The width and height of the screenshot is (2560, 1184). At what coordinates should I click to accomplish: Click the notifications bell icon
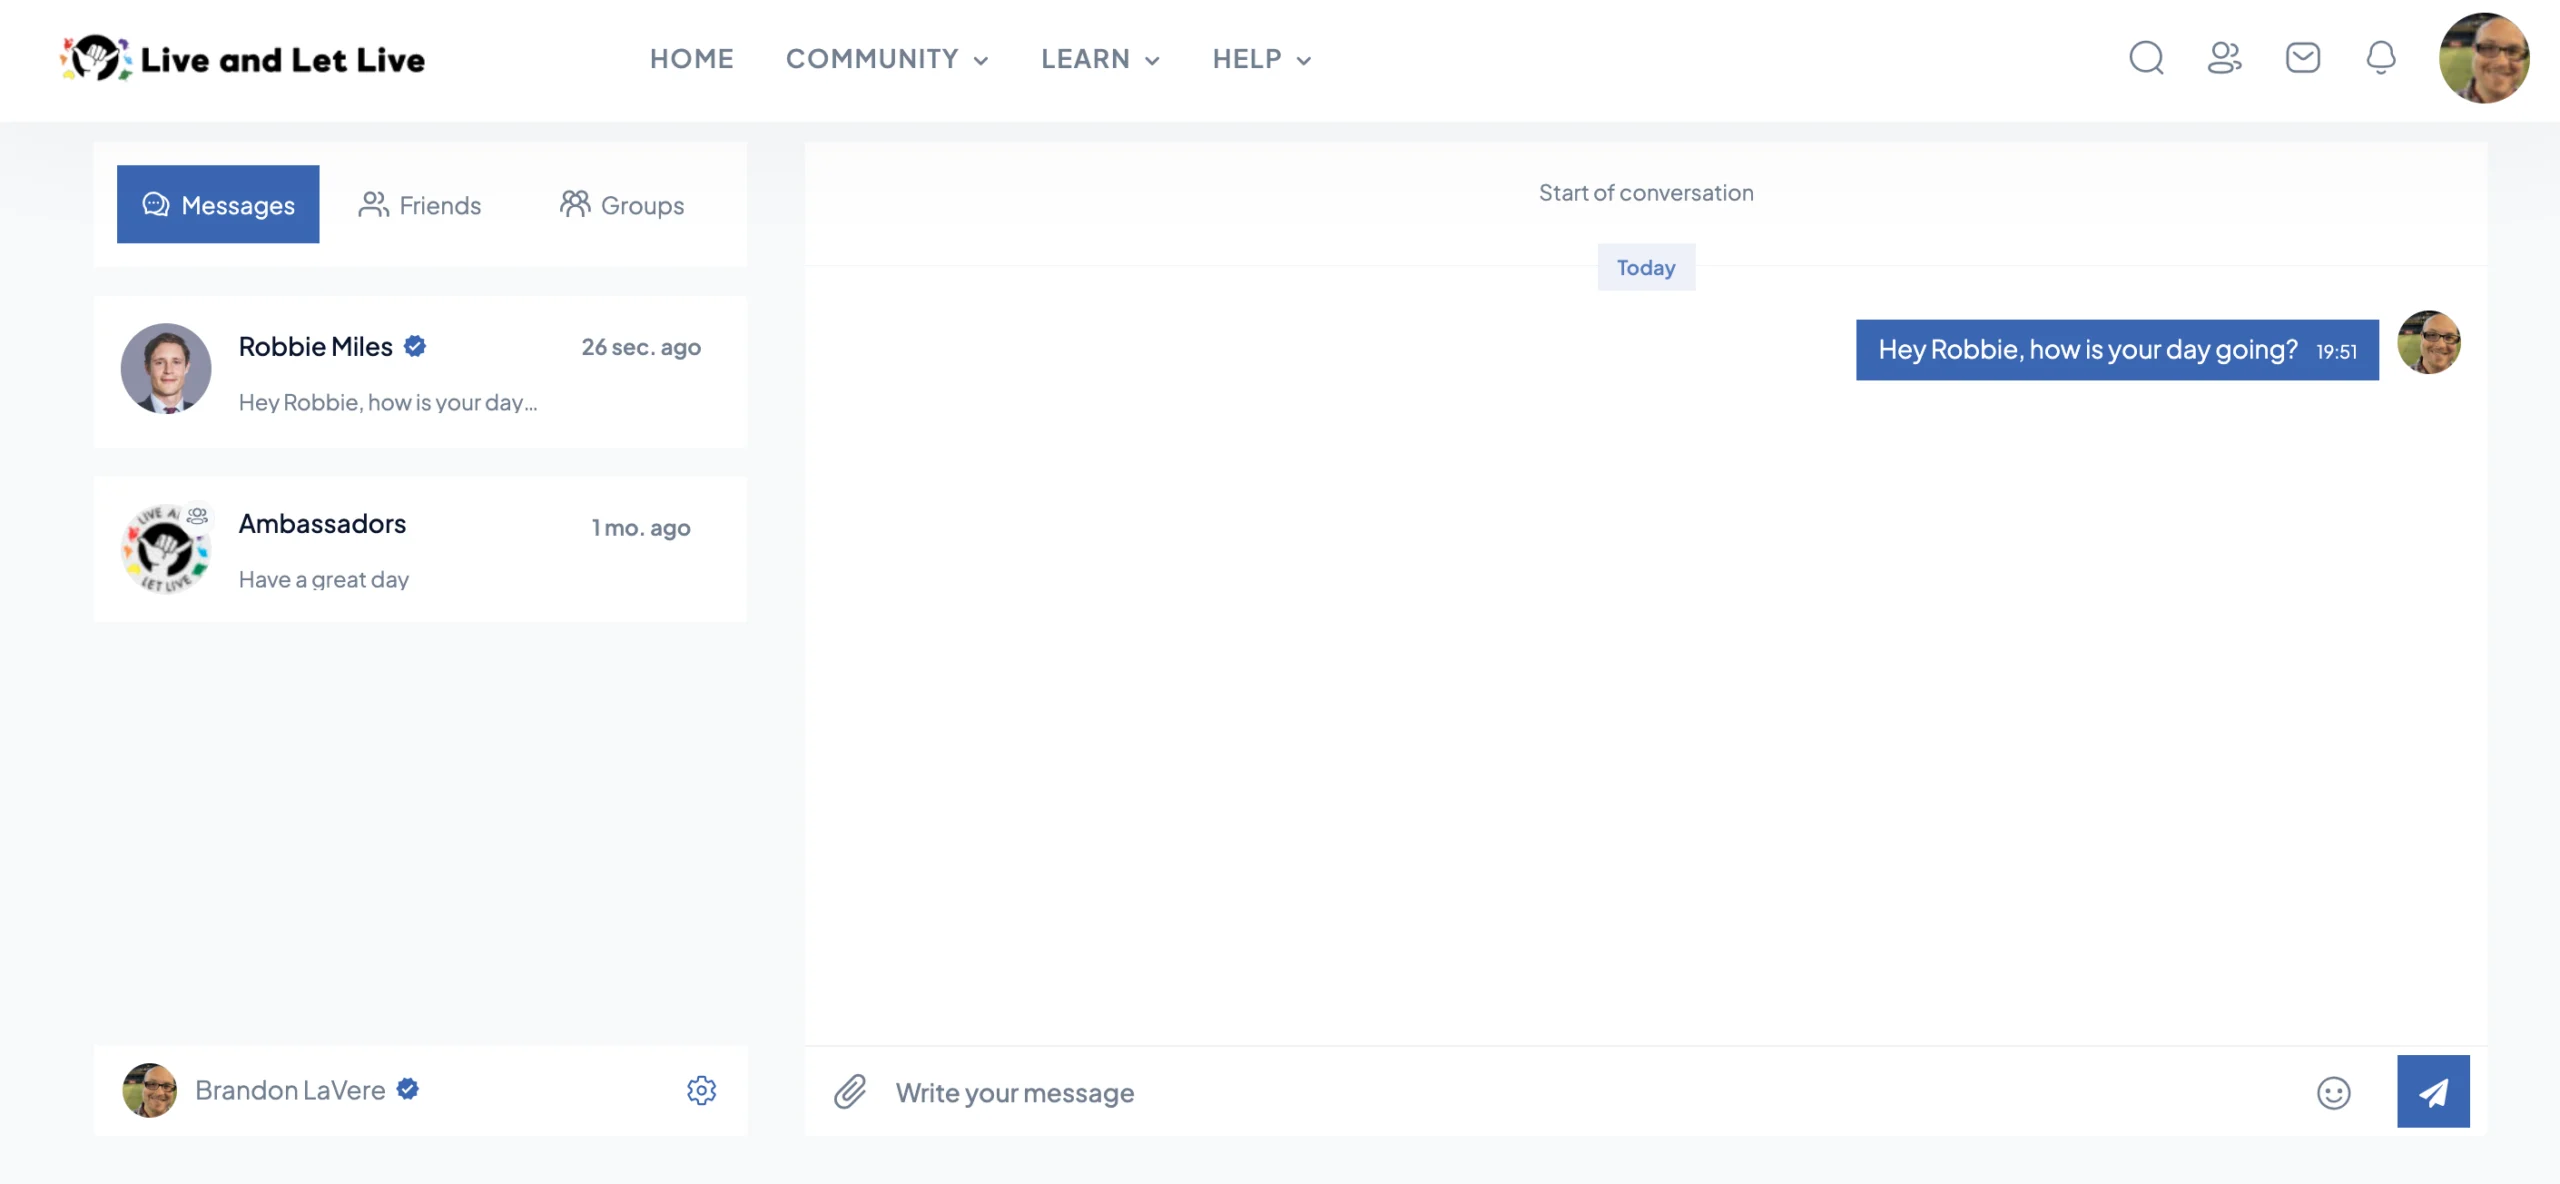pos(2380,58)
